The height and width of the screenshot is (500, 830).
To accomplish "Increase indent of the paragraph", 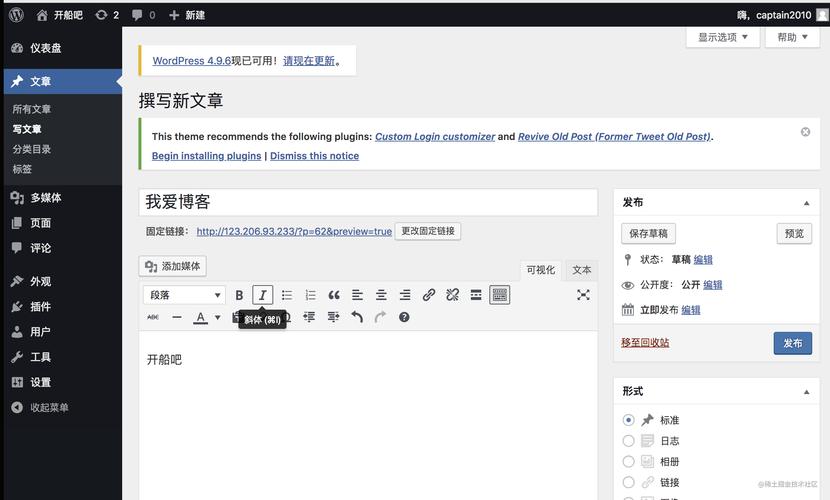I will pyautogui.click(x=333, y=317).
